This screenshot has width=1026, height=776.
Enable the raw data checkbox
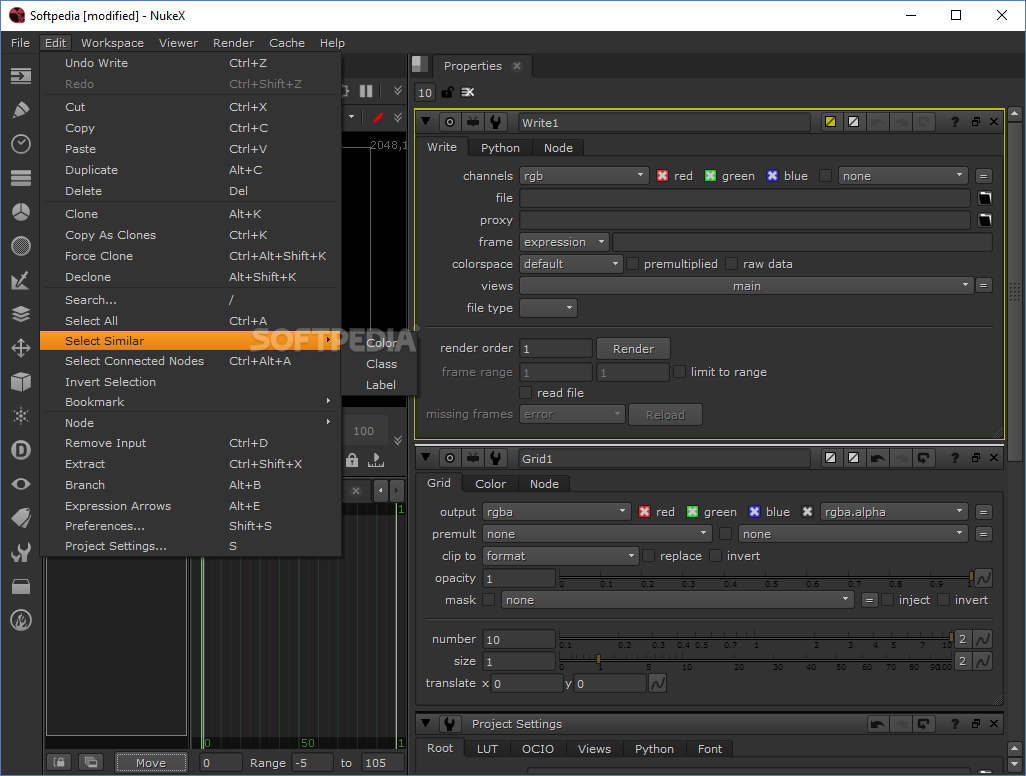[x=732, y=264]
